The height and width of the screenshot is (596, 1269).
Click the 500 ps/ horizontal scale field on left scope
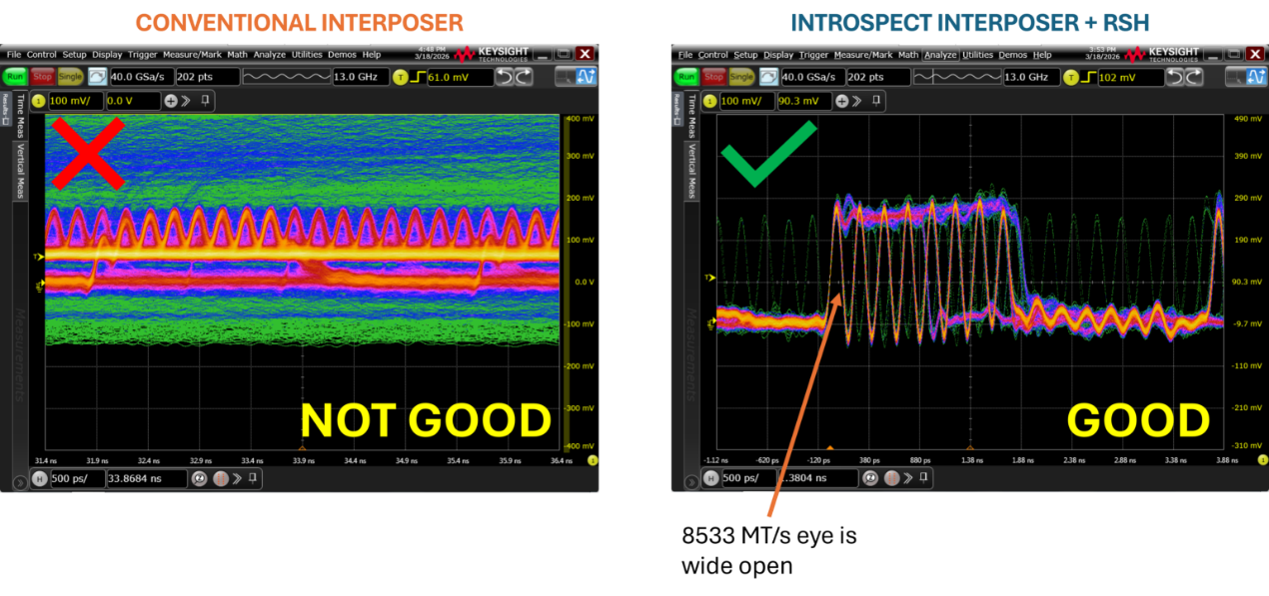click(77, 479)
